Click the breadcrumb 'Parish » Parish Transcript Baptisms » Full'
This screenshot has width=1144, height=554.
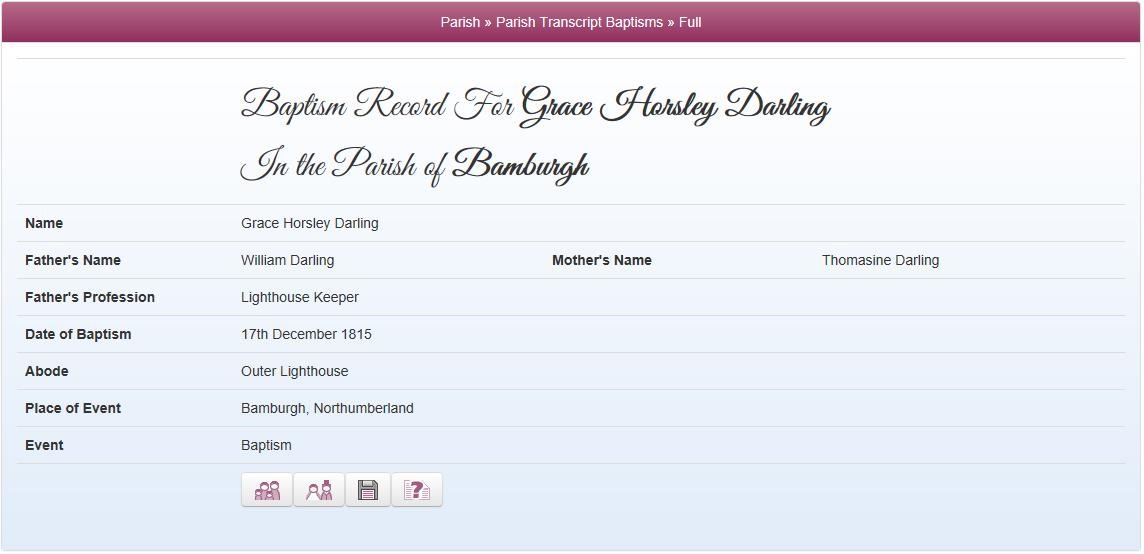tap(571, 23)
